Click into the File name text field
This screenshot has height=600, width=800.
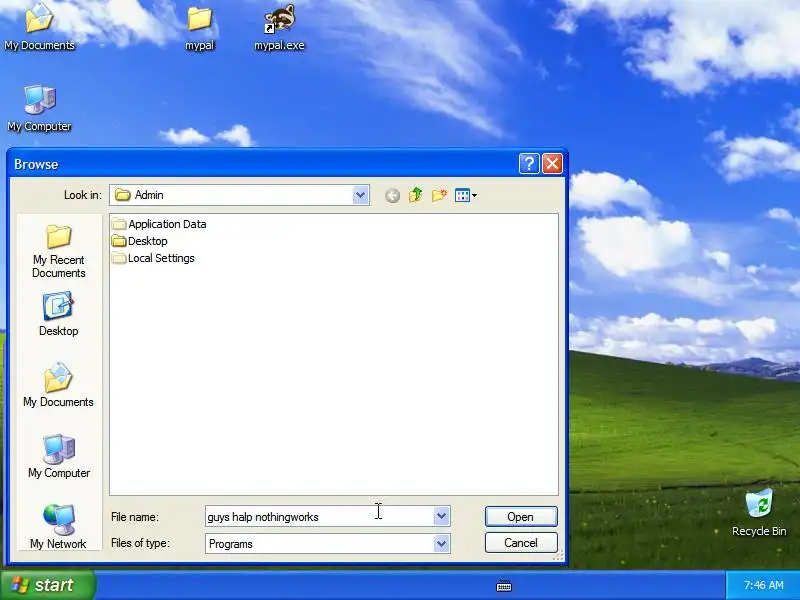click(319, 516)
